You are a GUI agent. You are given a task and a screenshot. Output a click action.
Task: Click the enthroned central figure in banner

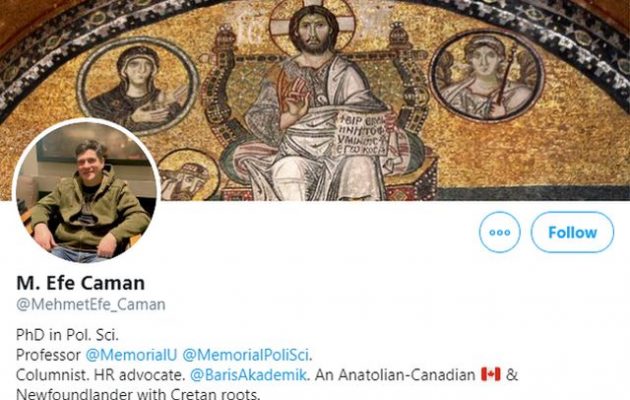[x=313, y=104]
